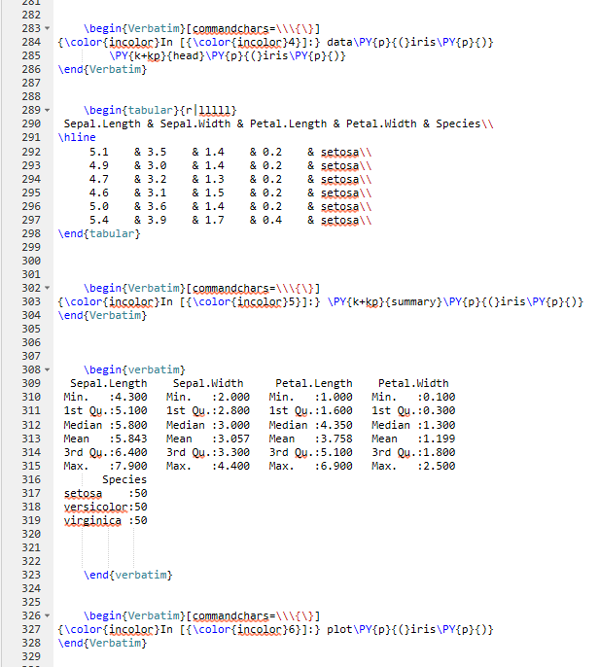Click the word plot on line 327

pos(340,629)
